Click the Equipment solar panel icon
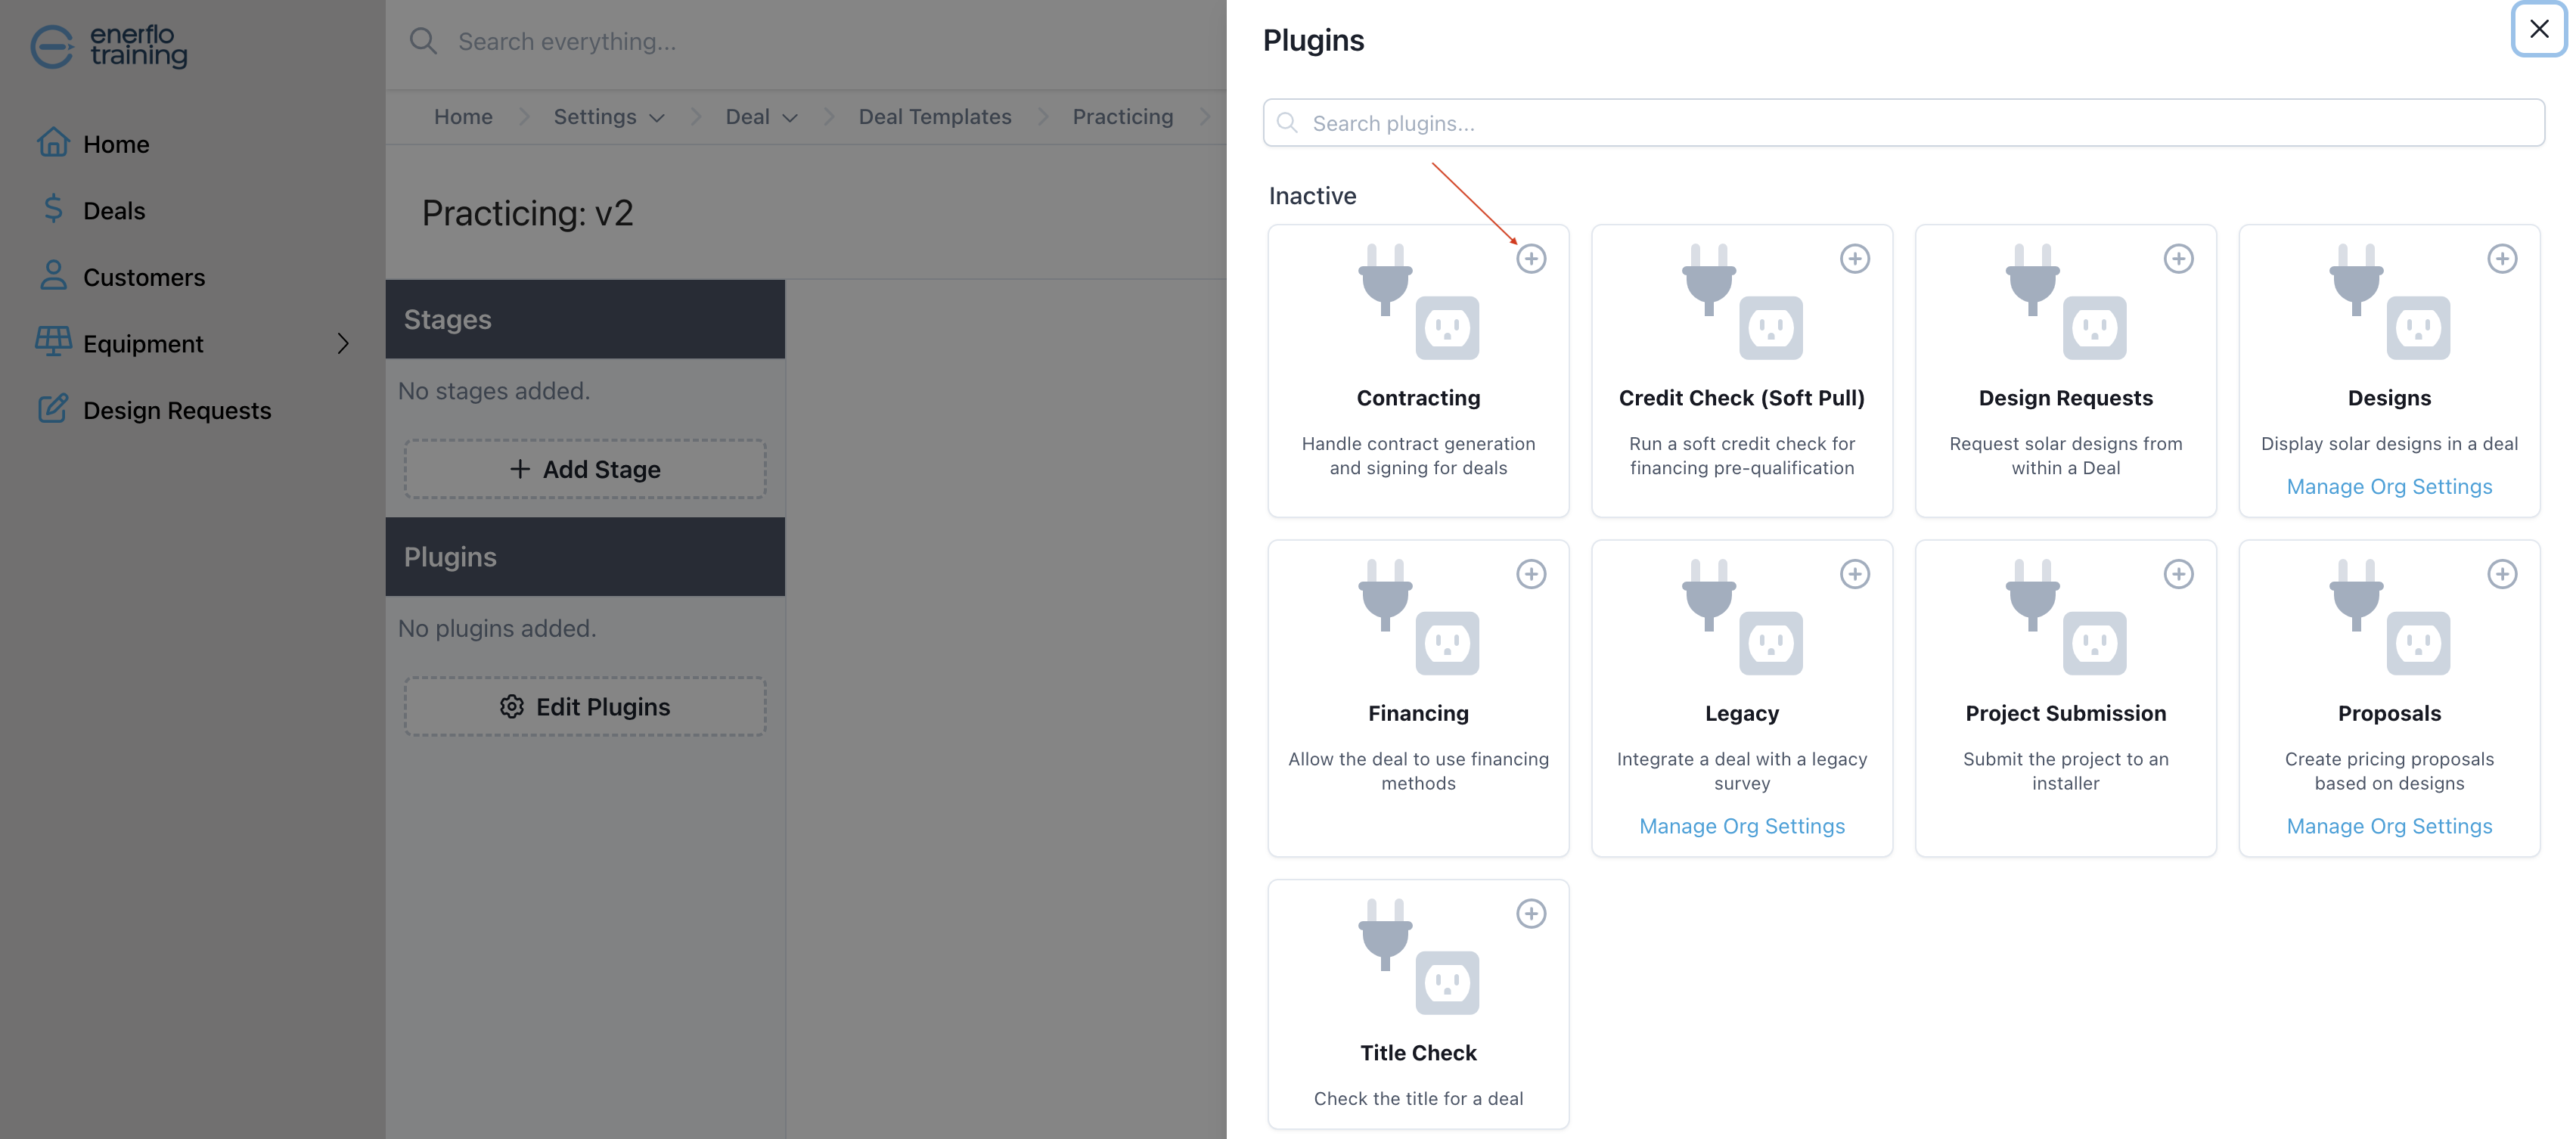This screenshot has height=1139, width=2576. [x=53, y=341]
